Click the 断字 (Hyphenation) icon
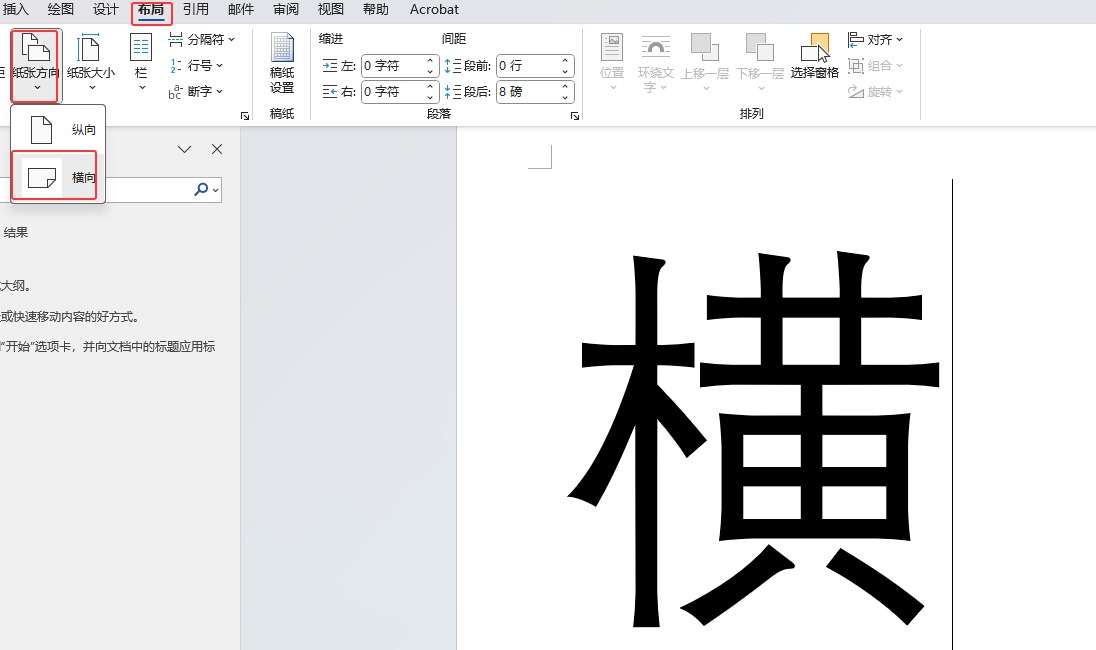This screenshot has height=650, width=1096. point(196,91)
